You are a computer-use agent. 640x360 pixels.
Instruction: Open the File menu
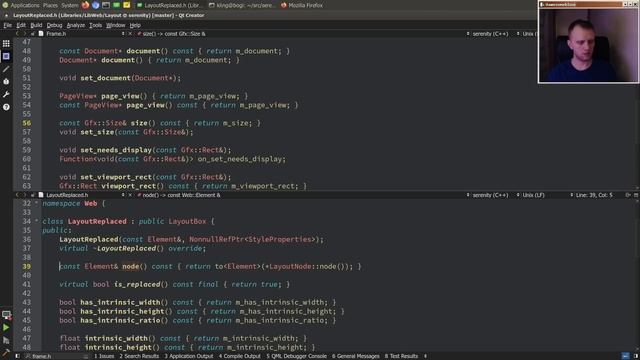pos(8,25)
